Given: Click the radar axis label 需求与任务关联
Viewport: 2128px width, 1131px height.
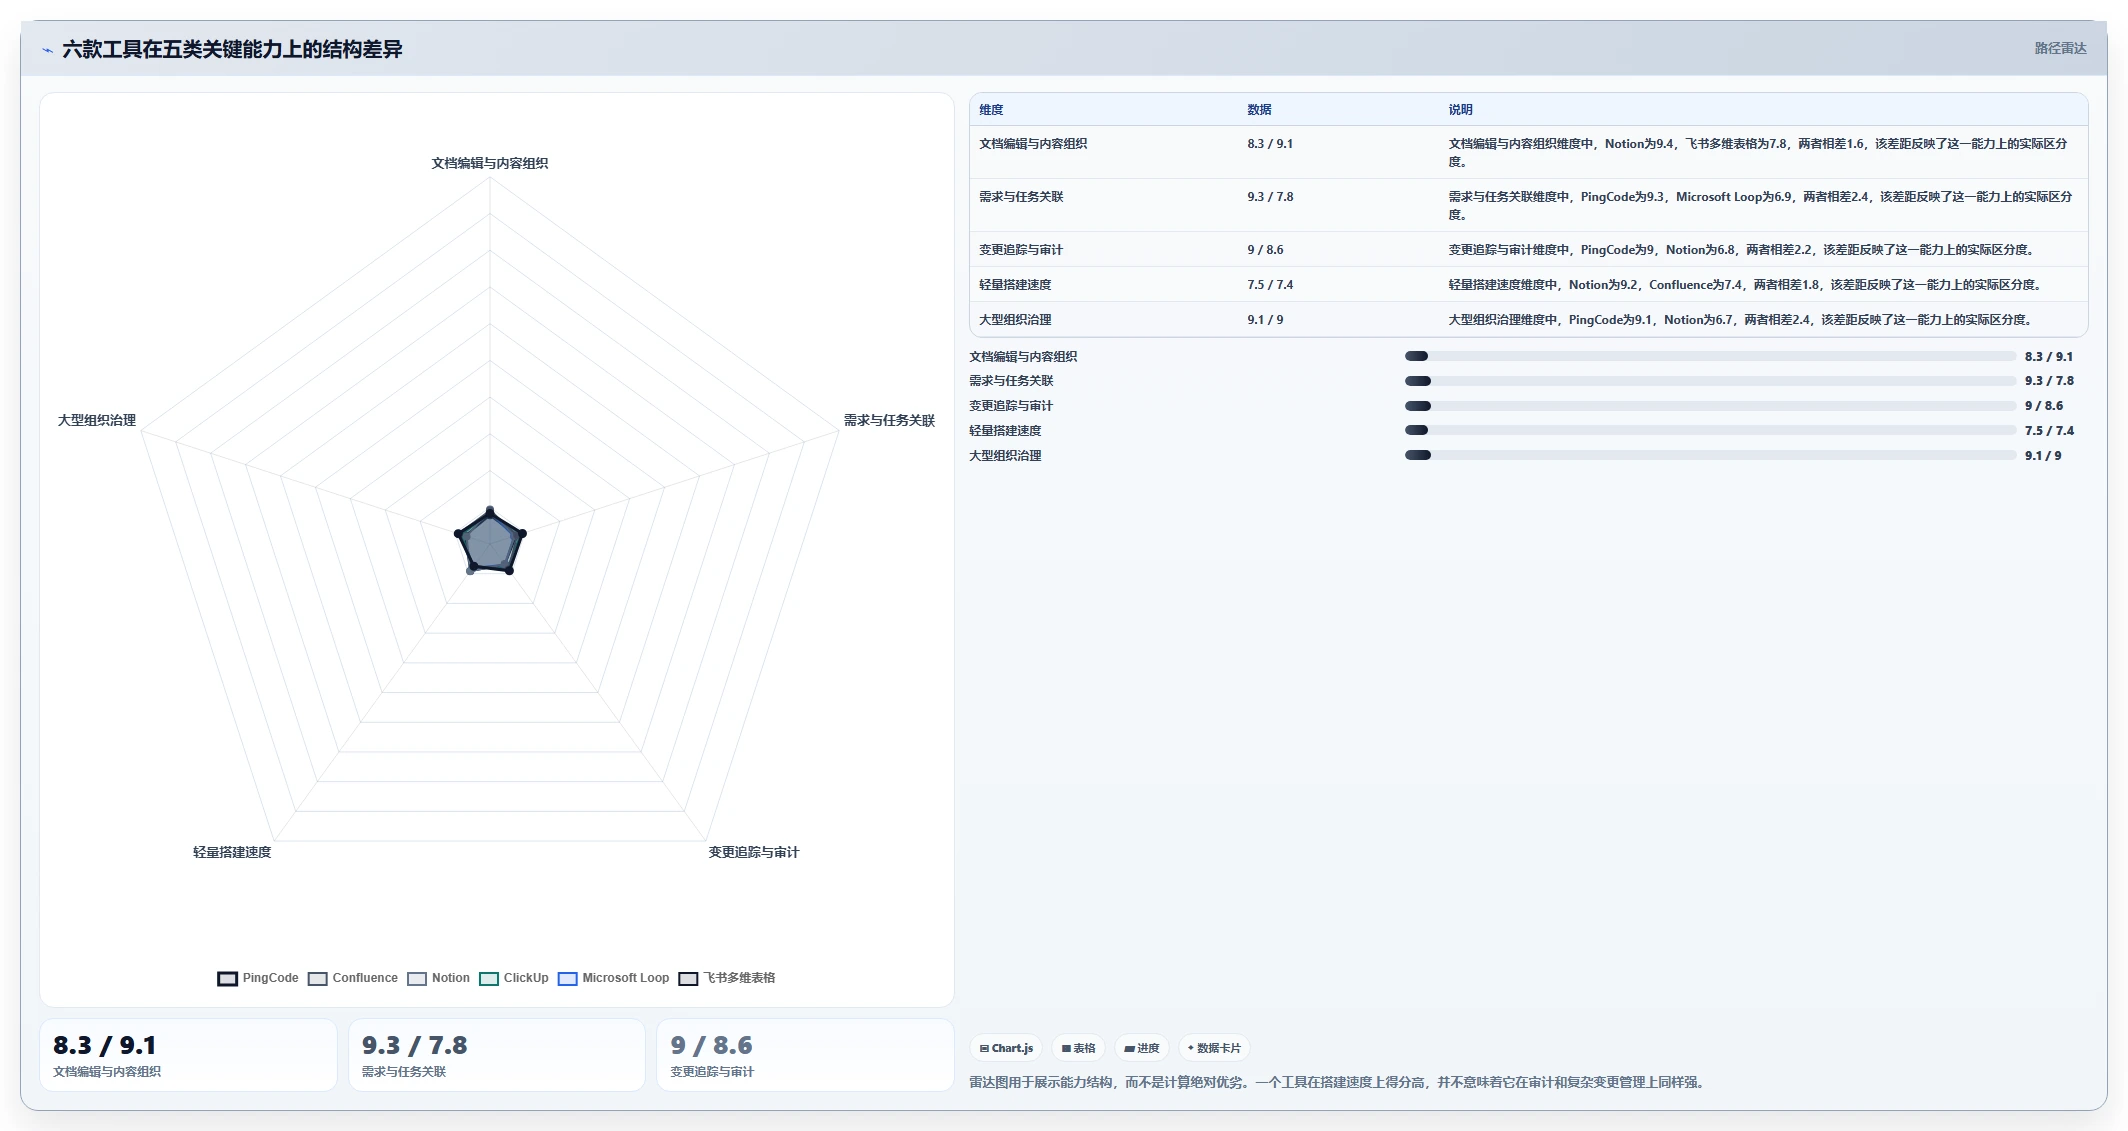Looking at the screenshot, I should click(x=889, y=420).
